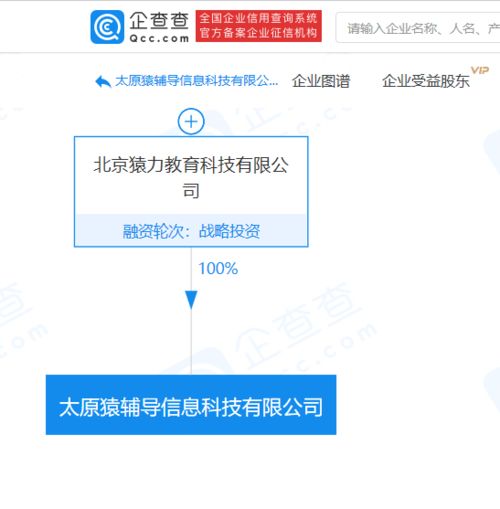The image size is (500, 509).
Task: Select the 北京猿力教育科技有限公司 node
Action: pyautogui.click(x=191, y=192)
